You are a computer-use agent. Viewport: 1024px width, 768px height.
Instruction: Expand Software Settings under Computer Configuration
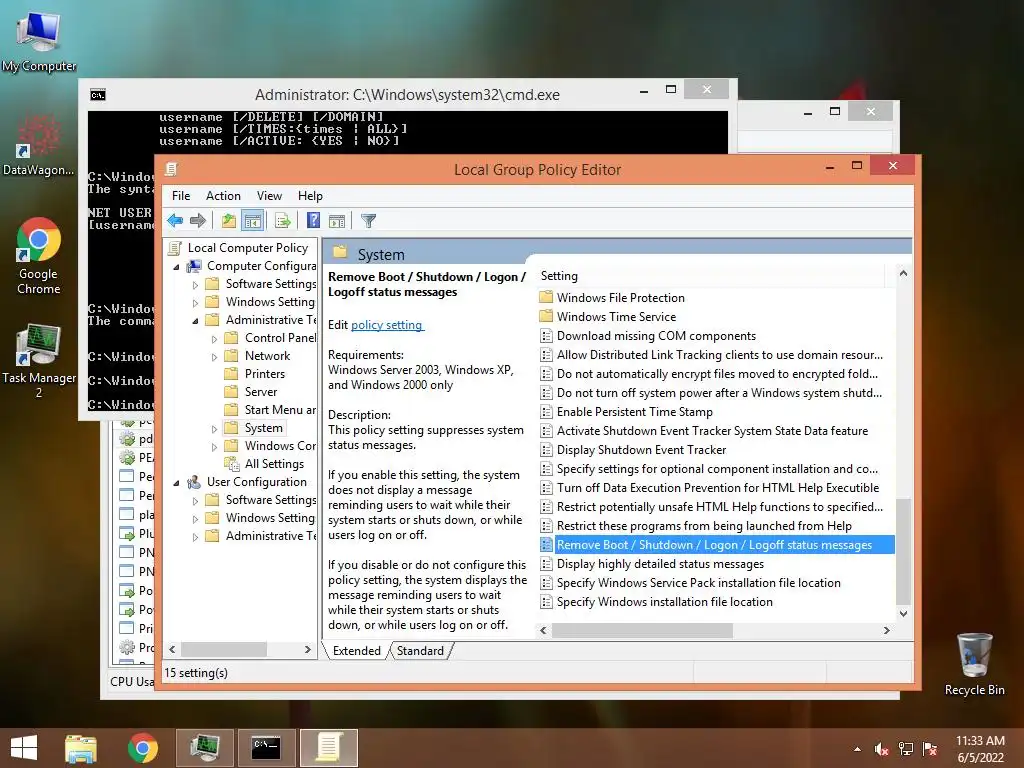(x=195, y=285)
